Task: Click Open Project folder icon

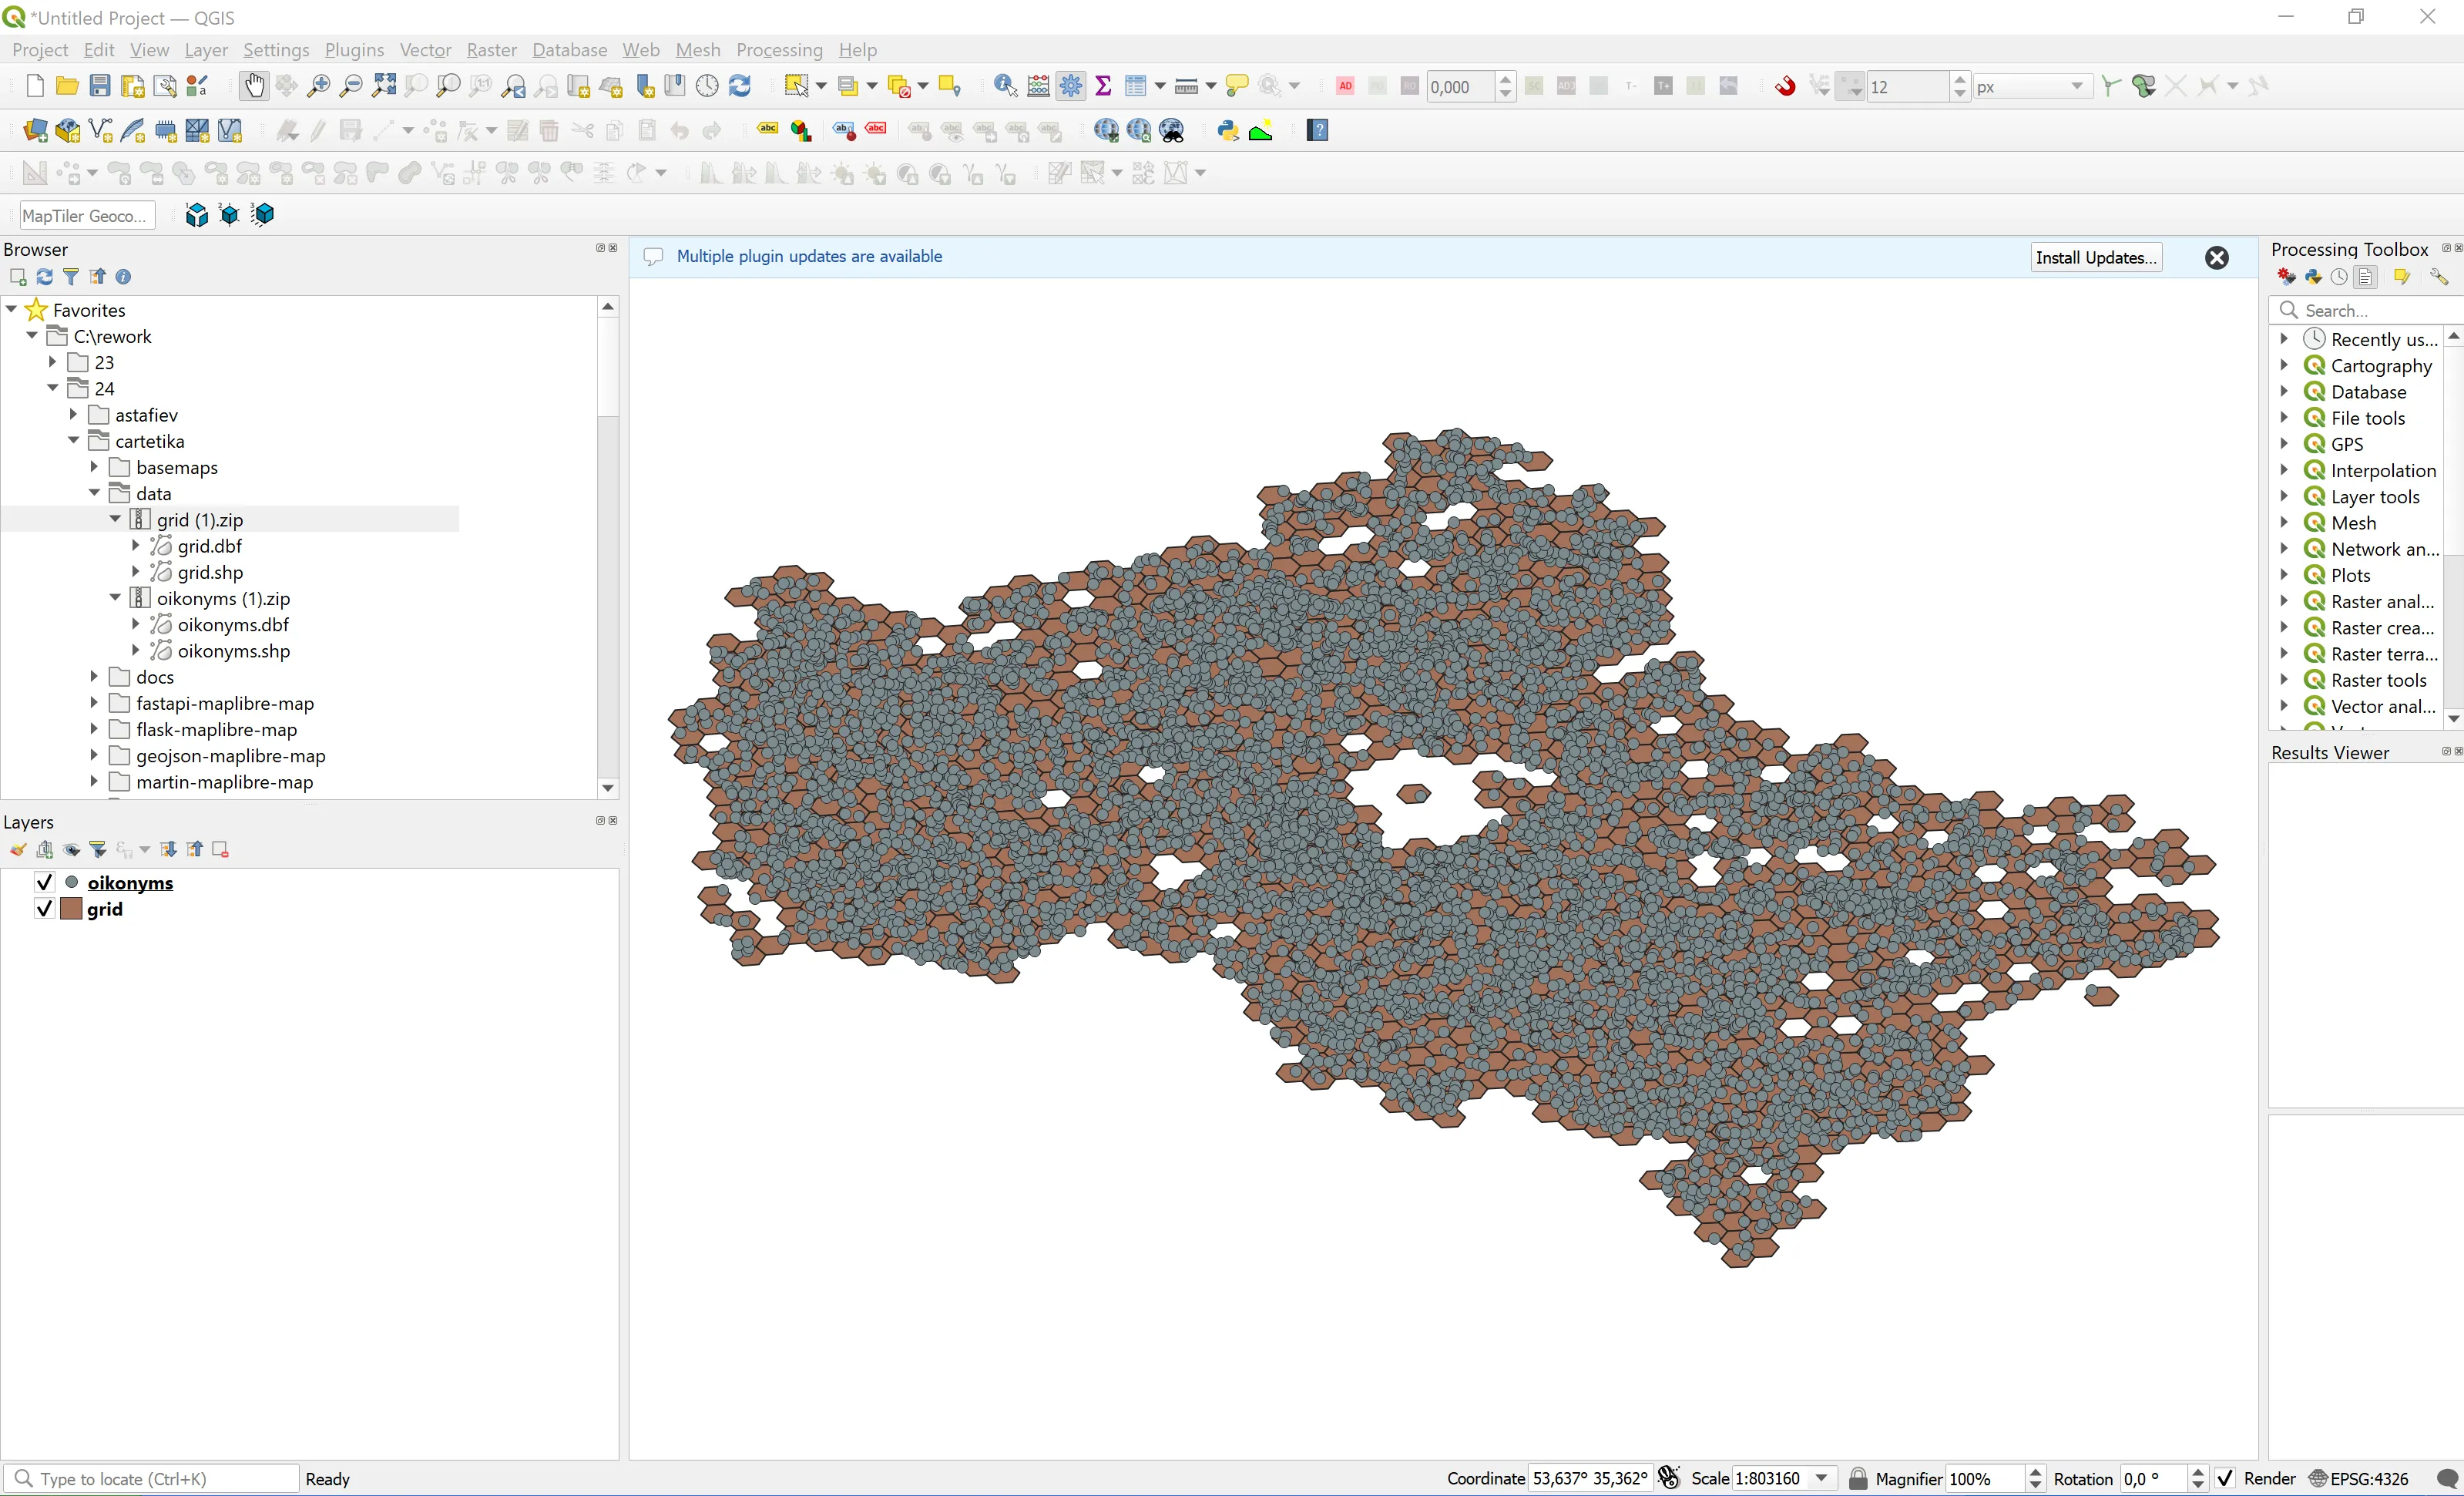Action: 67,86
